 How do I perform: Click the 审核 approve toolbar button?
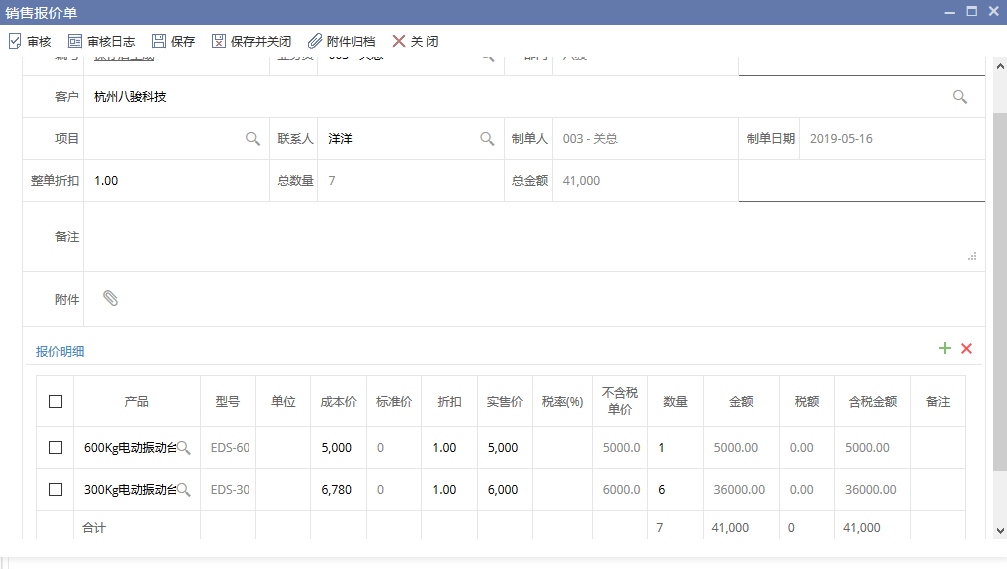click(30, 42)
